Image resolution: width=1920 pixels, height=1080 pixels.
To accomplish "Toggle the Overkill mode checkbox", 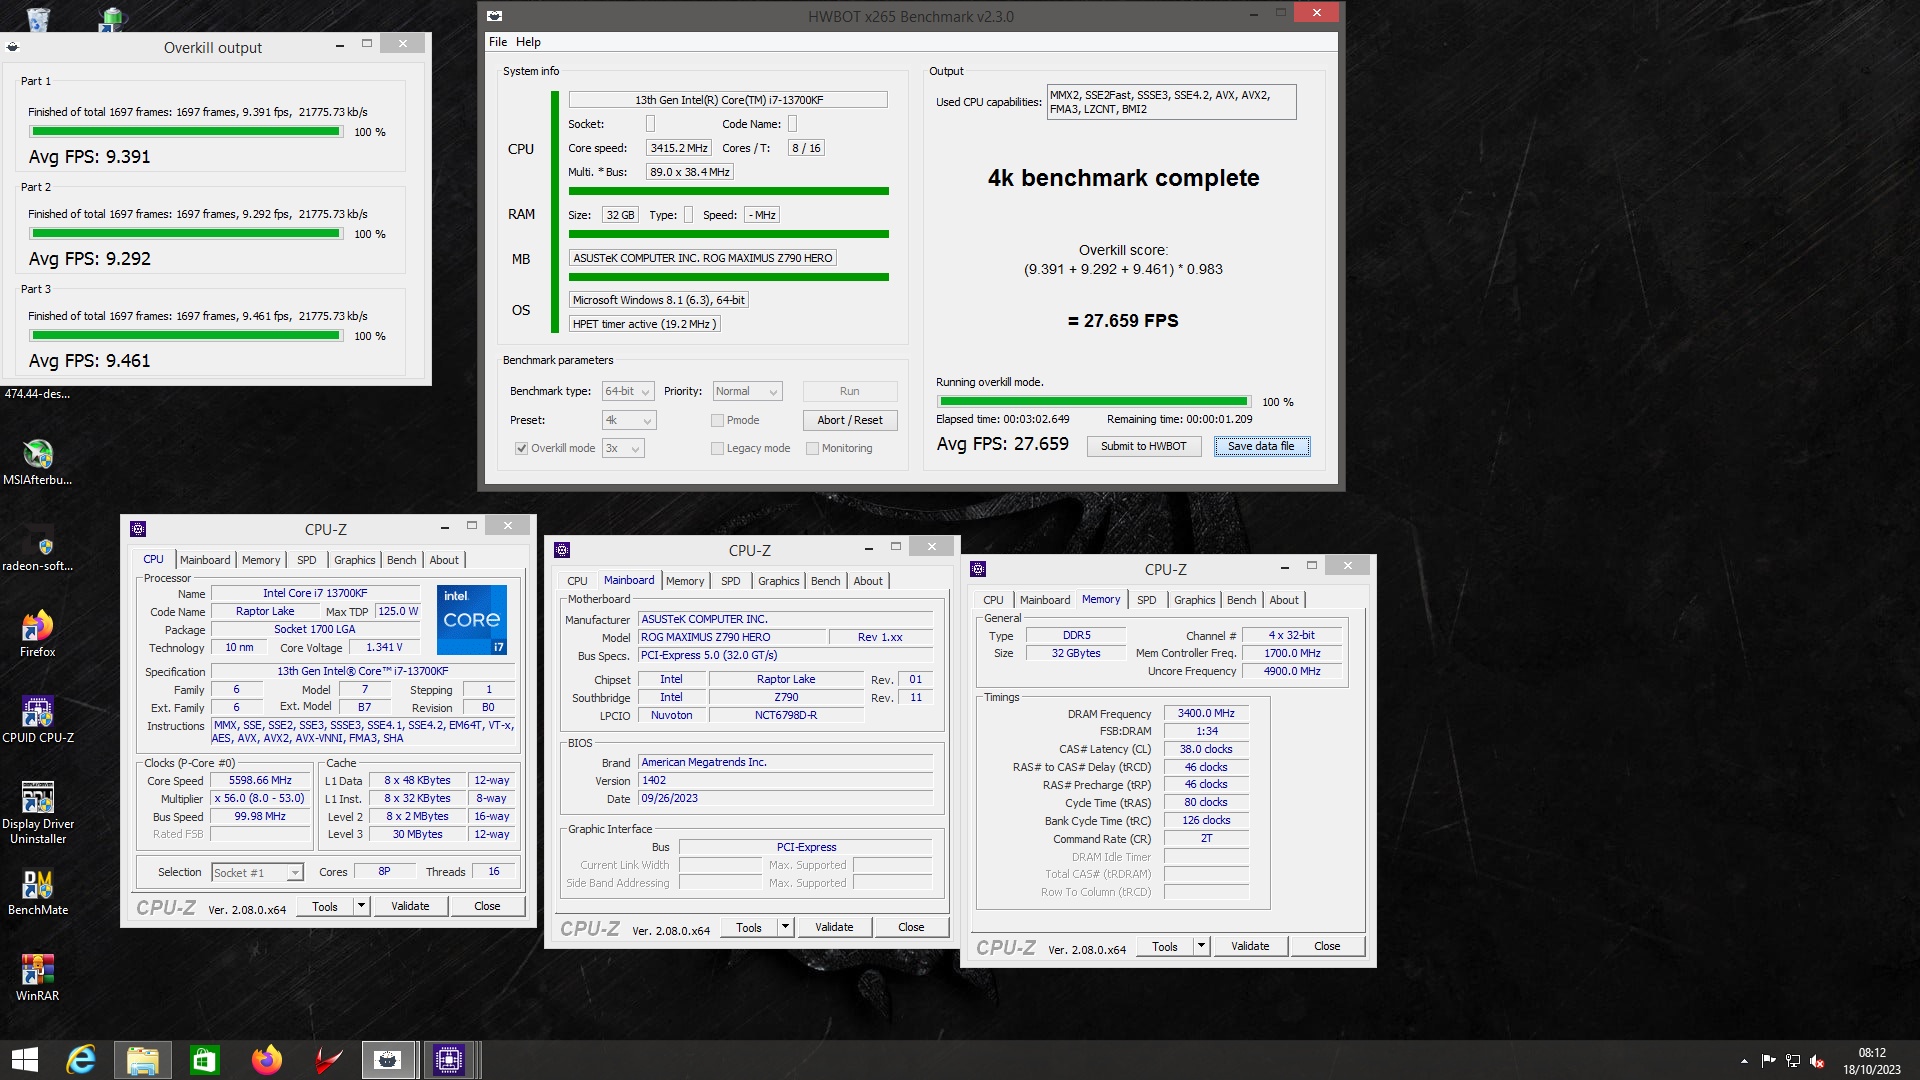I will [521, 448].
